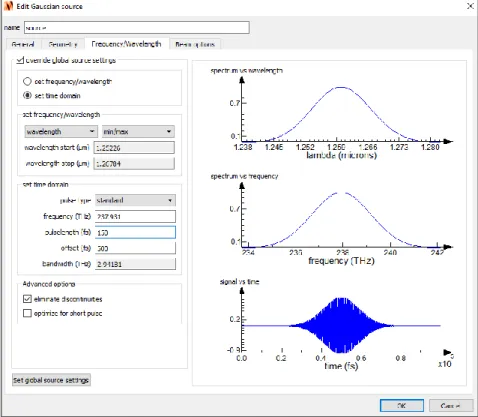Click the wavelength stop (µm) field
Image resolution: width=478 pixels, height=417 pixels.
click(134, 164)
